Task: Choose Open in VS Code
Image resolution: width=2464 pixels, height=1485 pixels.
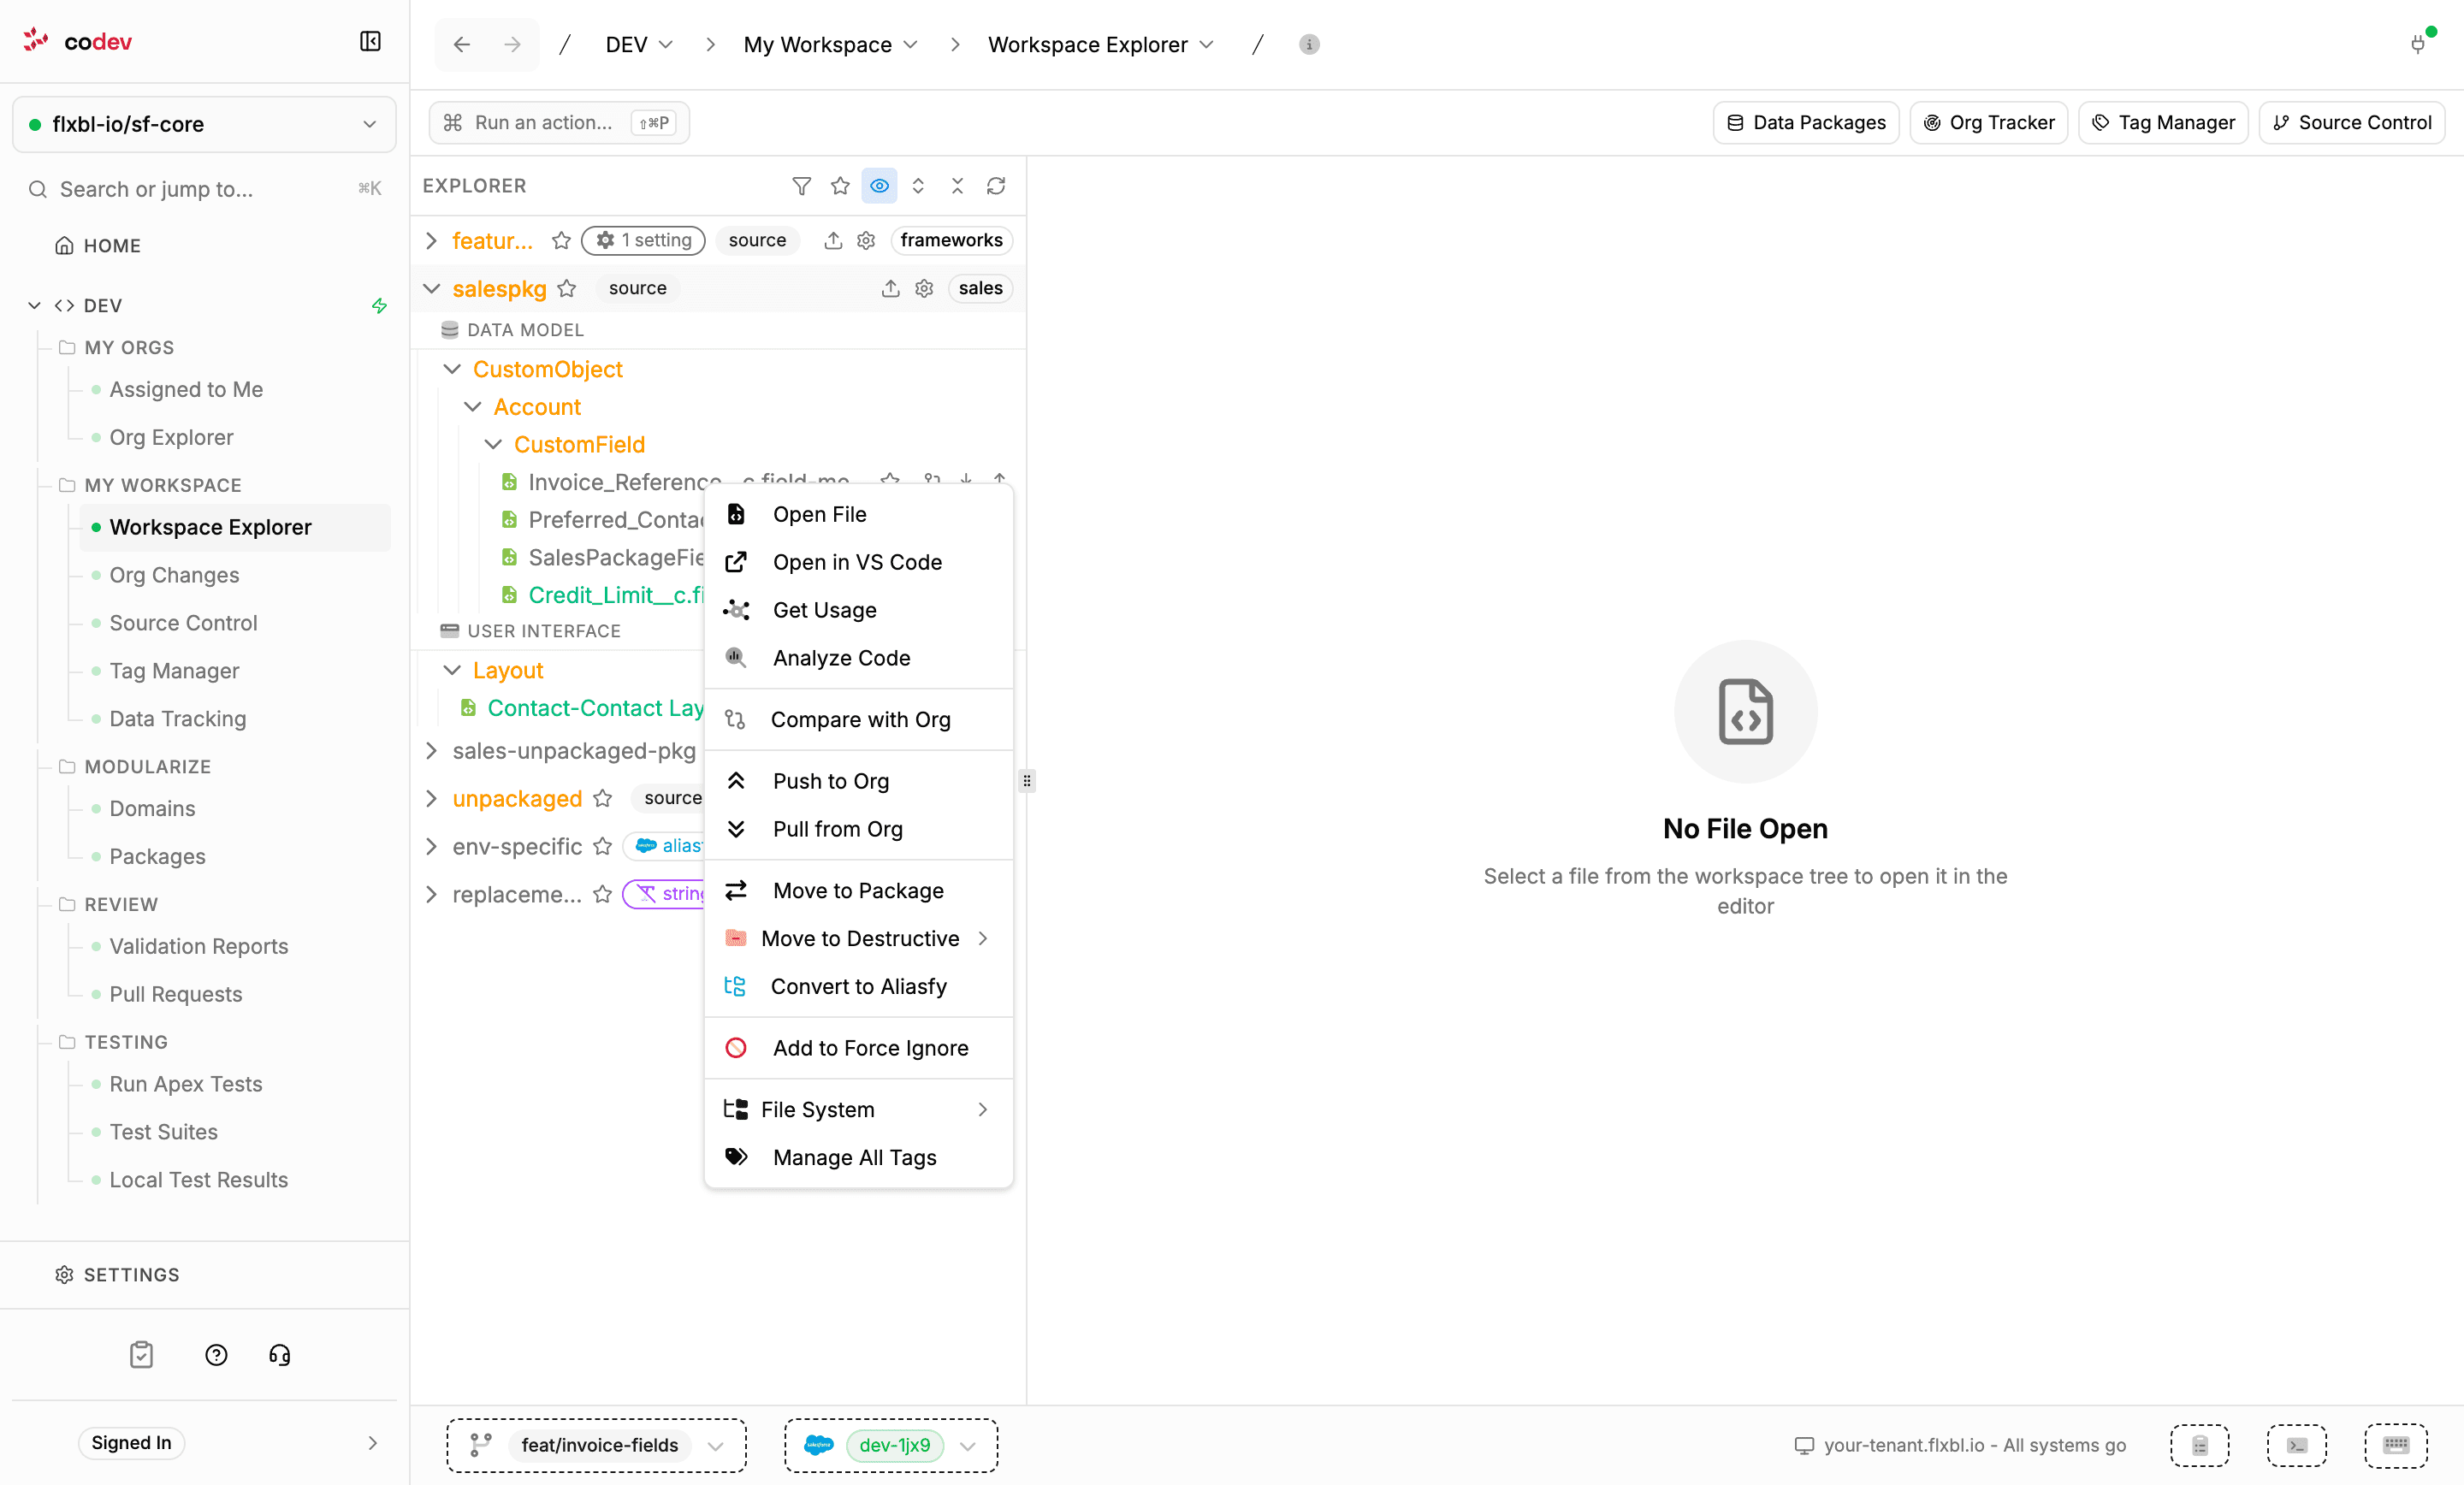Action: [859, 562]
